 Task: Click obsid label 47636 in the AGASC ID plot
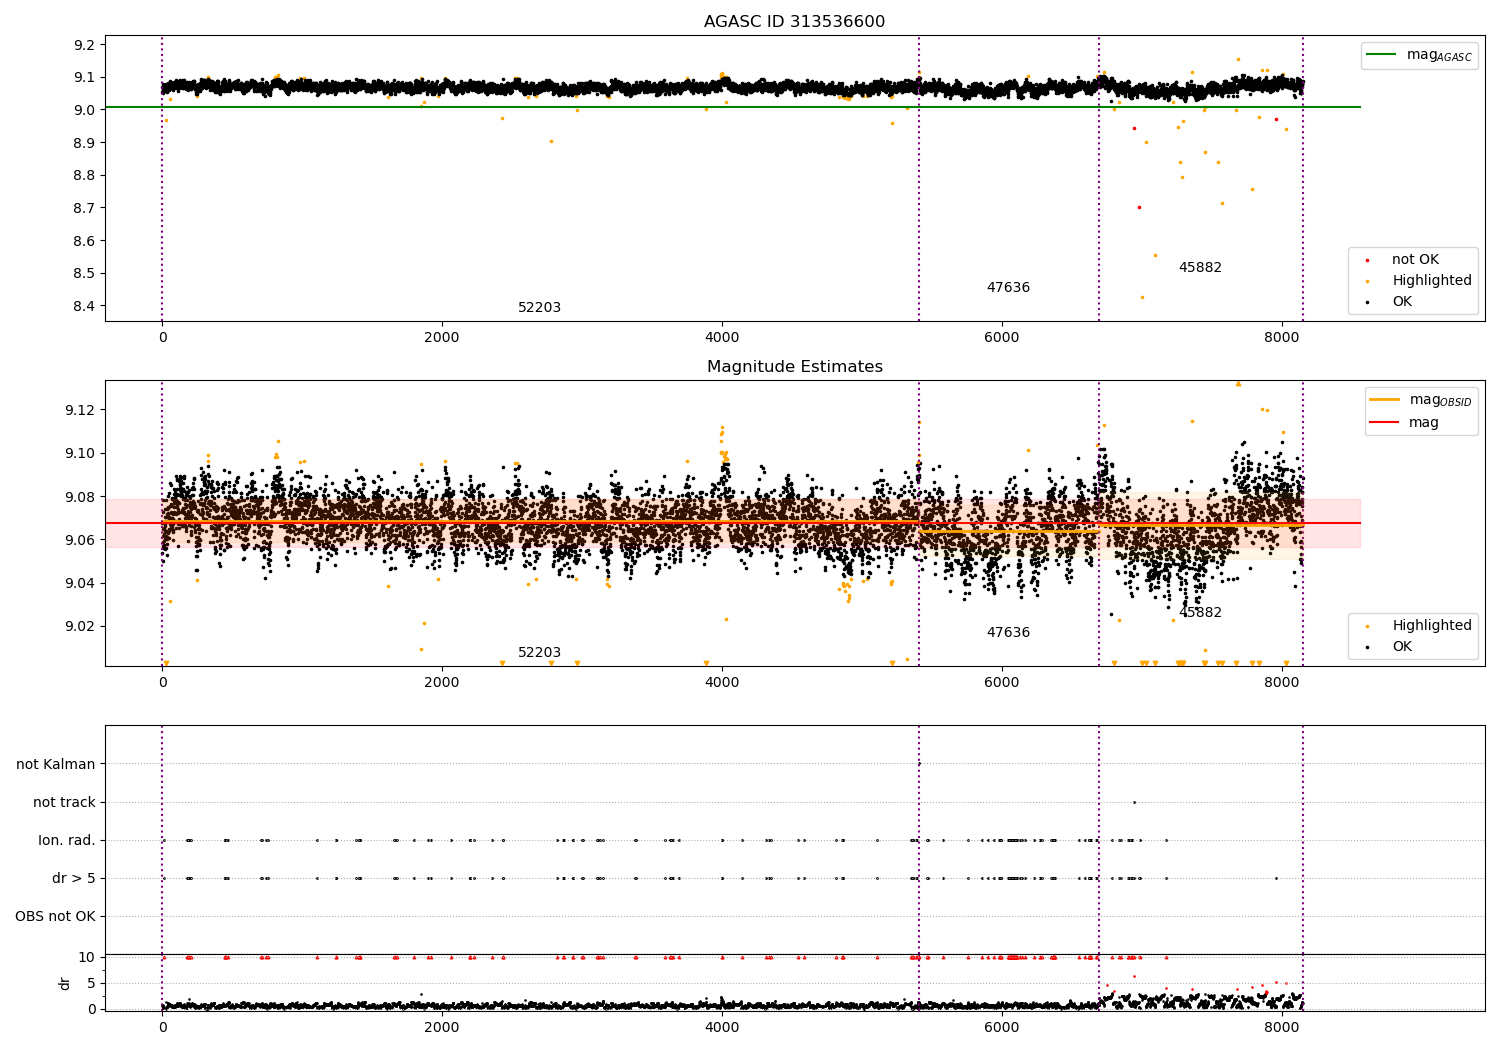point(1008,288)
